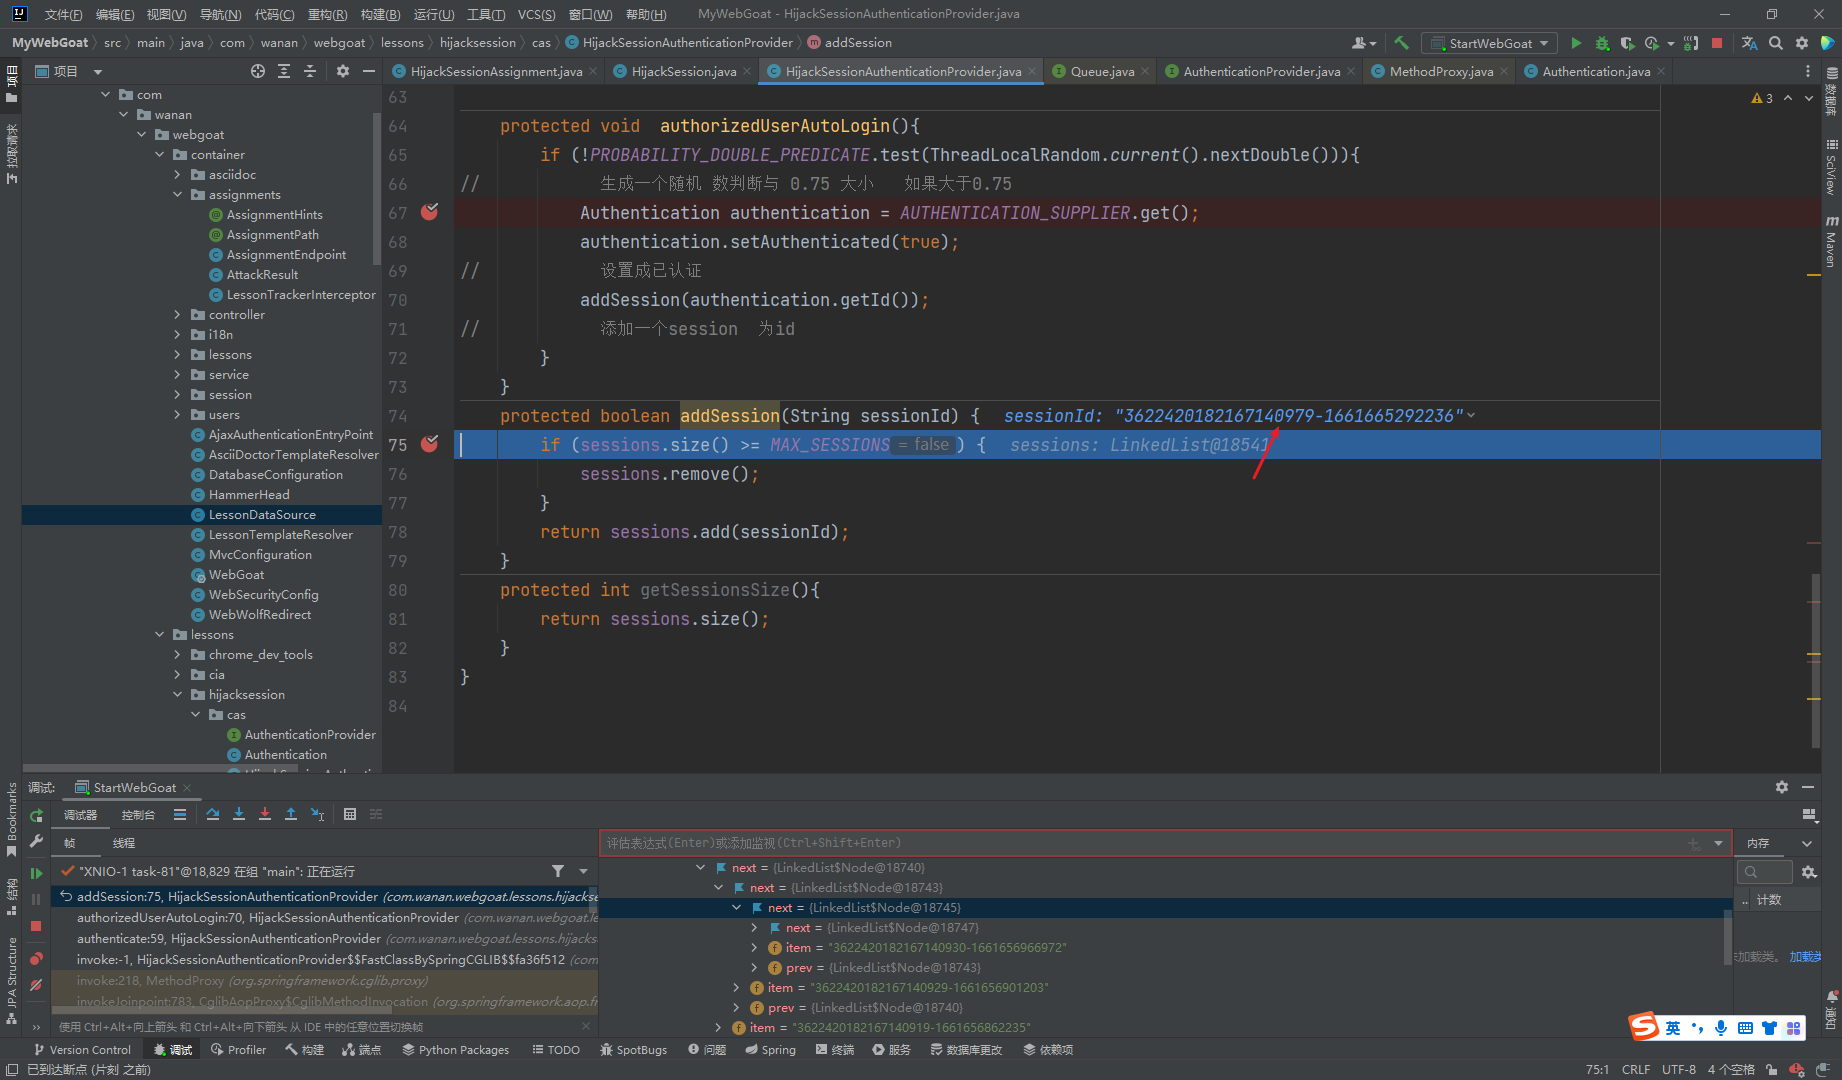The height and width of the screenshot is (1080, 1842).
Task: Click the Step Over debugger icon
Action: [213, 814]
